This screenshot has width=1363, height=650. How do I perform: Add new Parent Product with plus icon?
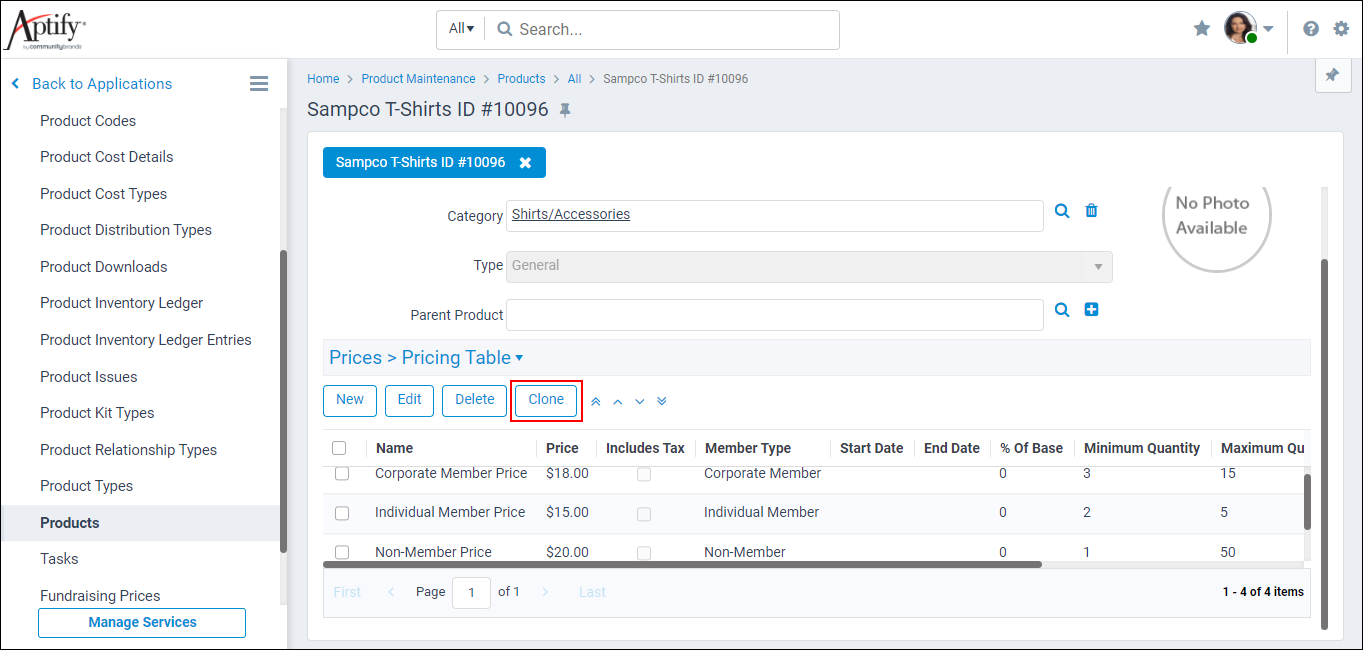pyautogui.click(x=1092, y=310)
